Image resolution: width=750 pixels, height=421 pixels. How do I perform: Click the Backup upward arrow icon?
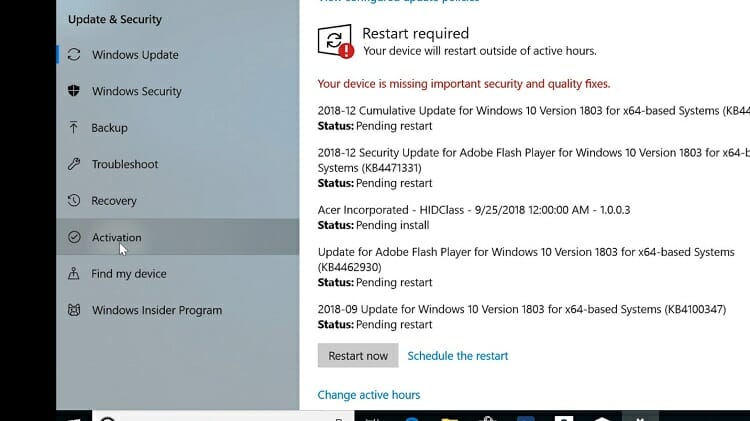click(74, 128)
